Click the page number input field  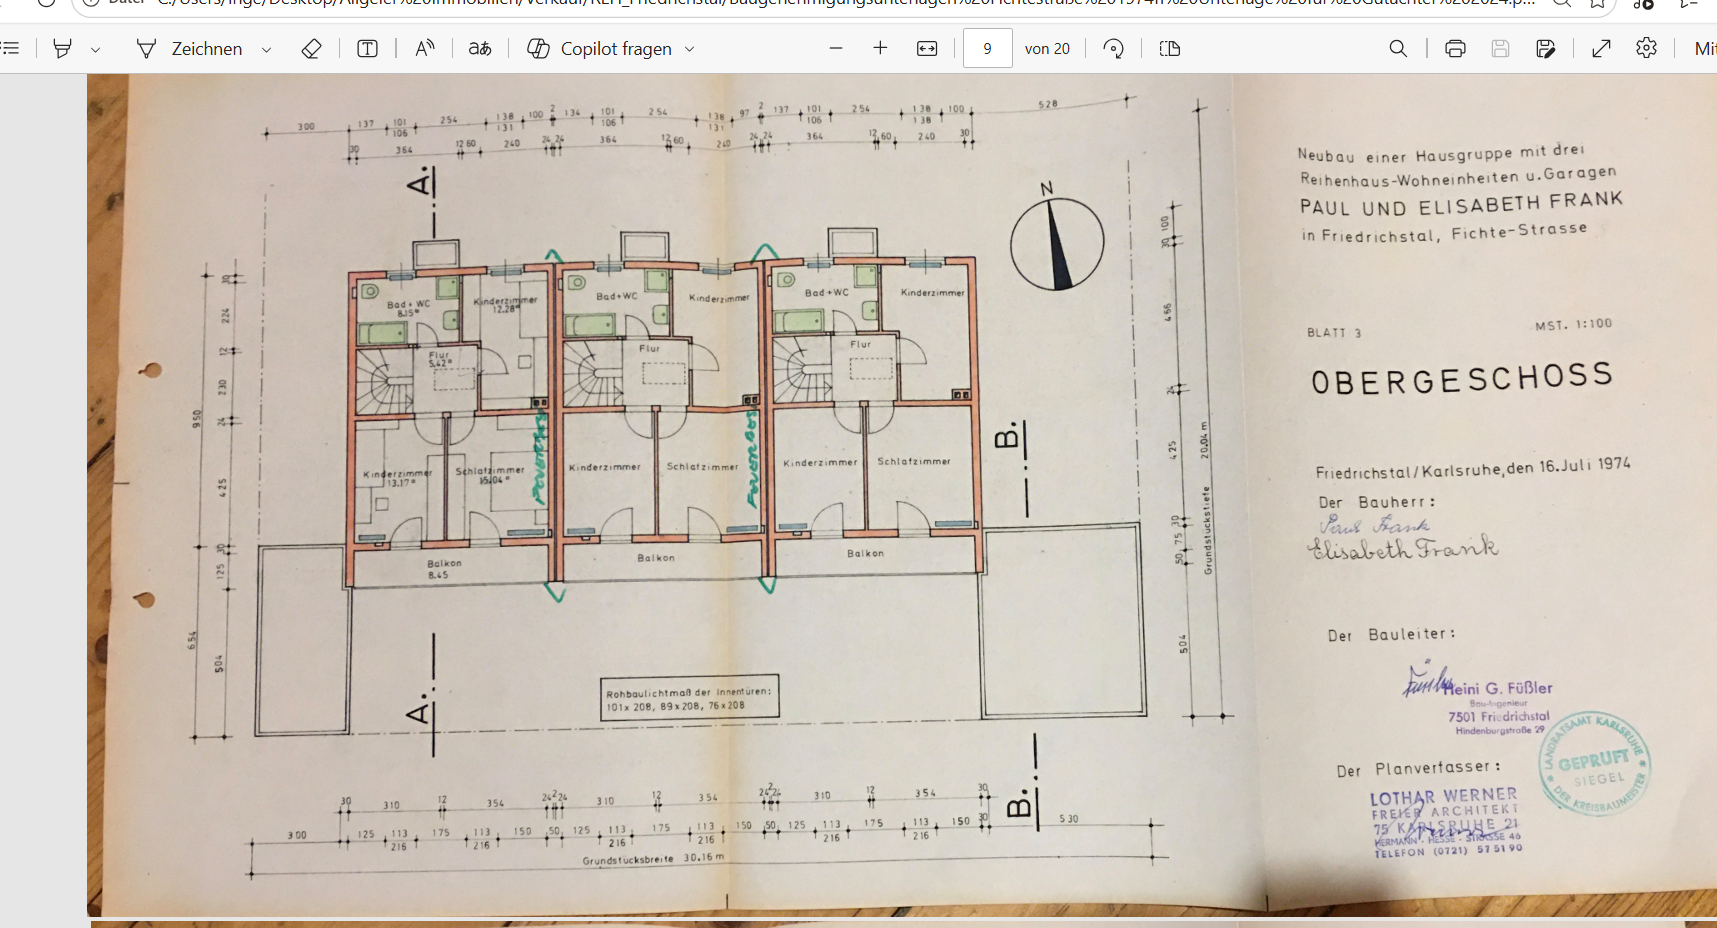click(987, 48)
